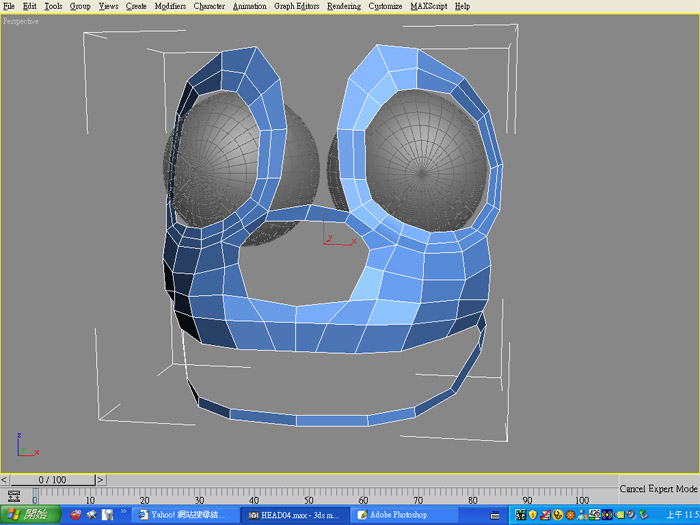Click Cancel Expert Mode button

pos(658,489)
